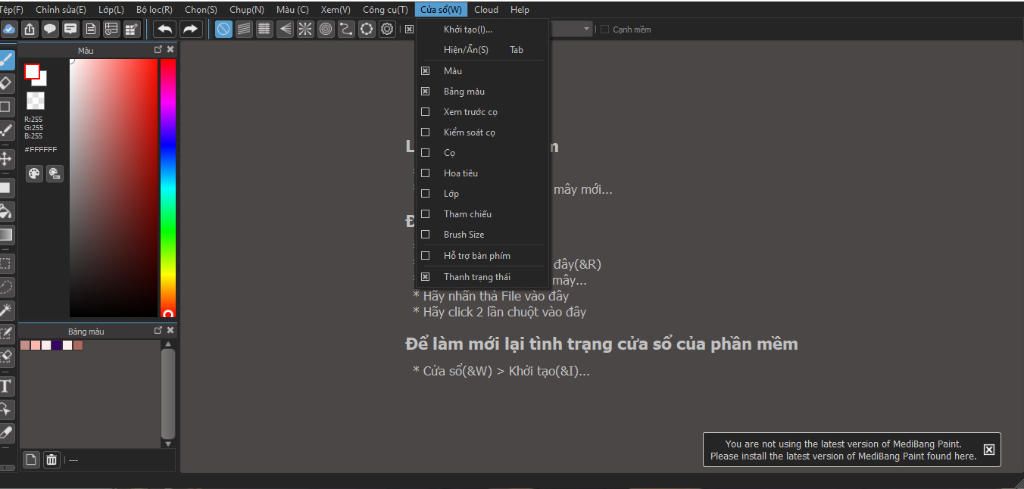Viewport: 1024px width, 489px height.
Task: Check the Kiểm soát cọ checkbox
Action: (425, 132)
